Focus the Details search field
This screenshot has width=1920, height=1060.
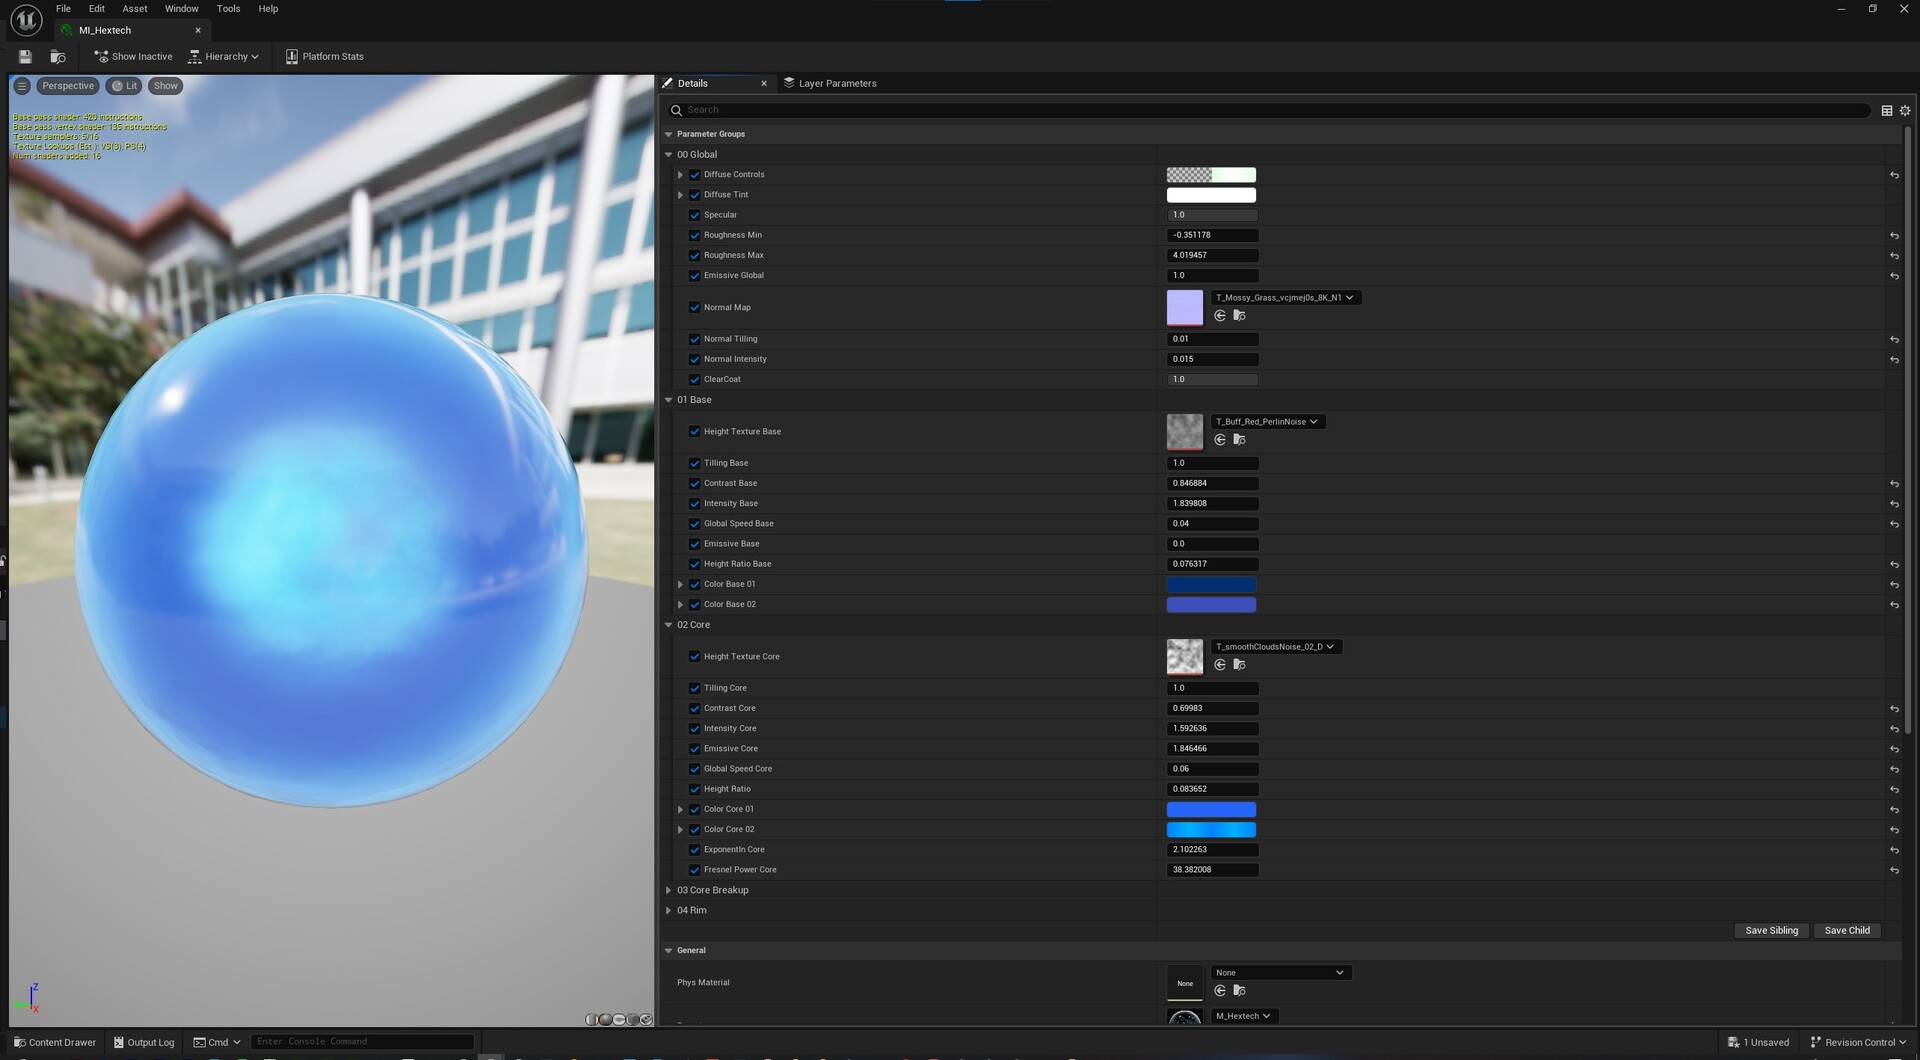tap(1268, 110)
